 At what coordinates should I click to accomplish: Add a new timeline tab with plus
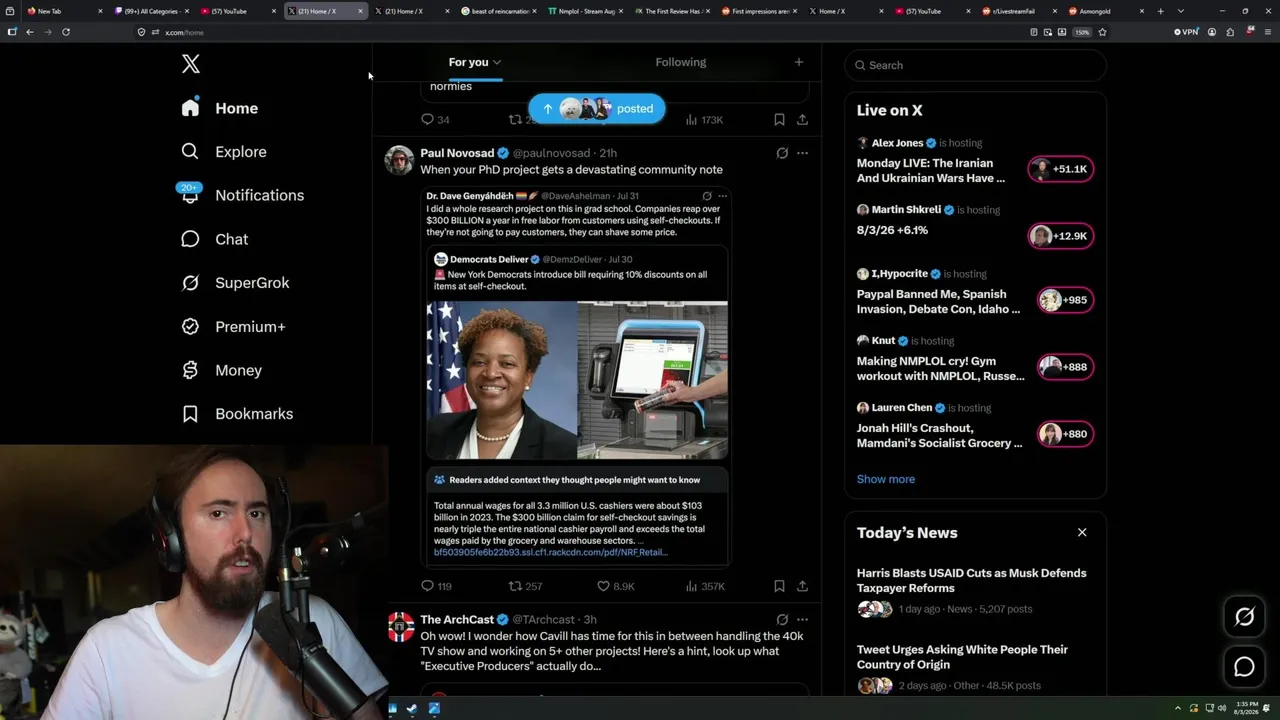pos(798,62)
